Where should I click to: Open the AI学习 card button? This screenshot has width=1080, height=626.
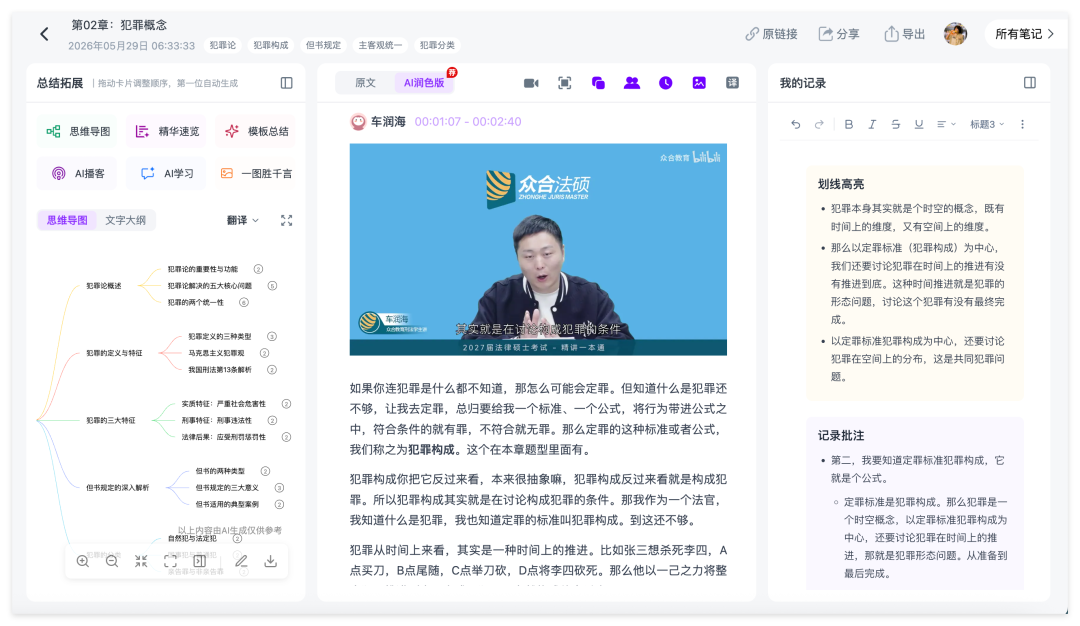tap(167, 174)
